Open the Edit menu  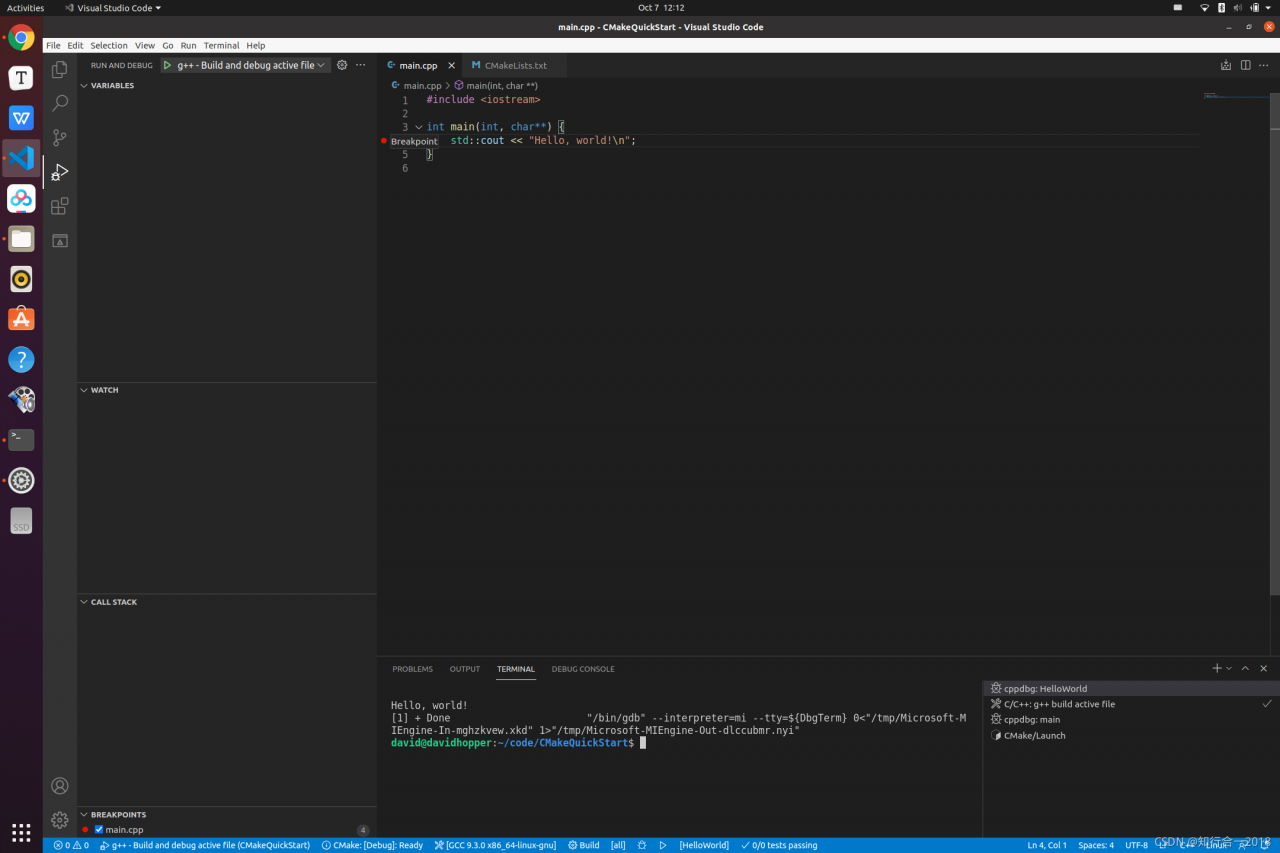pyautogui.click(x=75, y=45)
